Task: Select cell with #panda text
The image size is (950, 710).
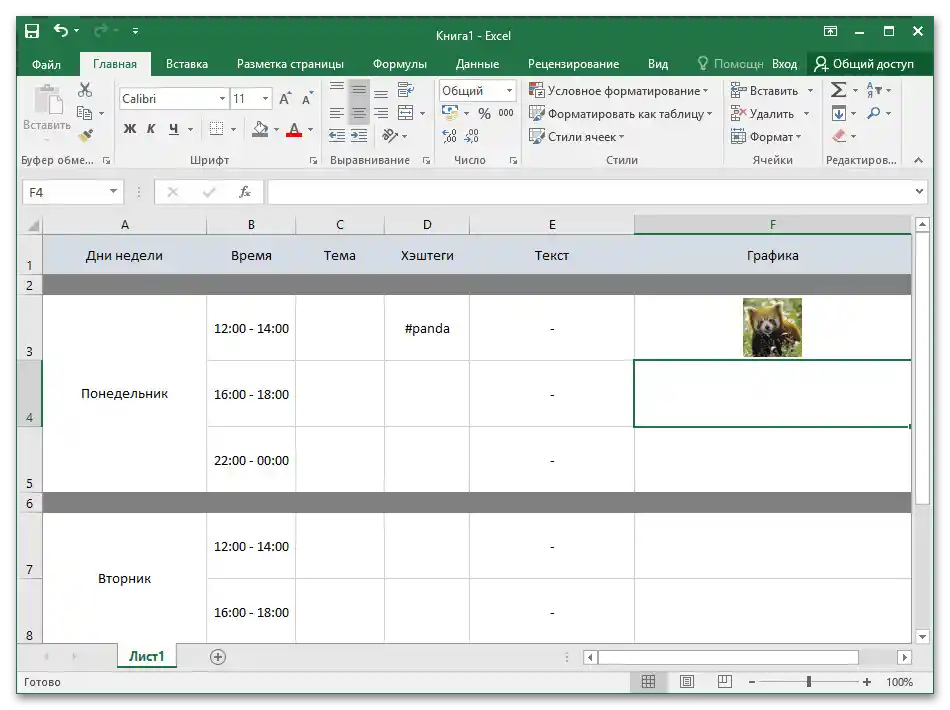Action: tap(427, 328)
